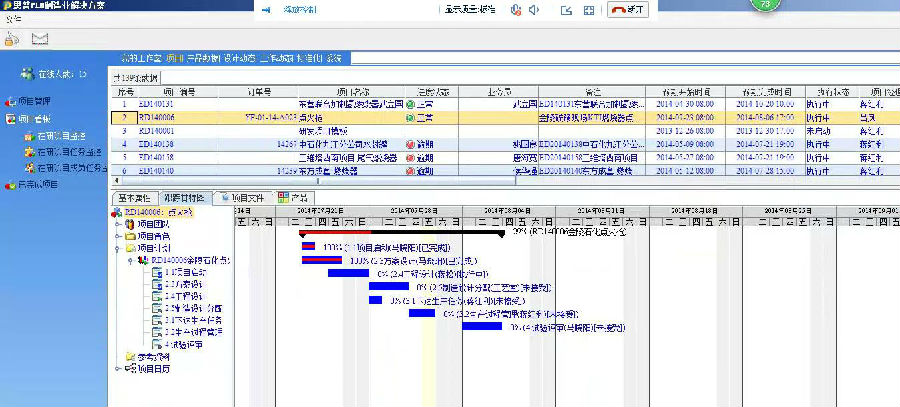Open 系统 in the blue menu bar

point(333,58)
